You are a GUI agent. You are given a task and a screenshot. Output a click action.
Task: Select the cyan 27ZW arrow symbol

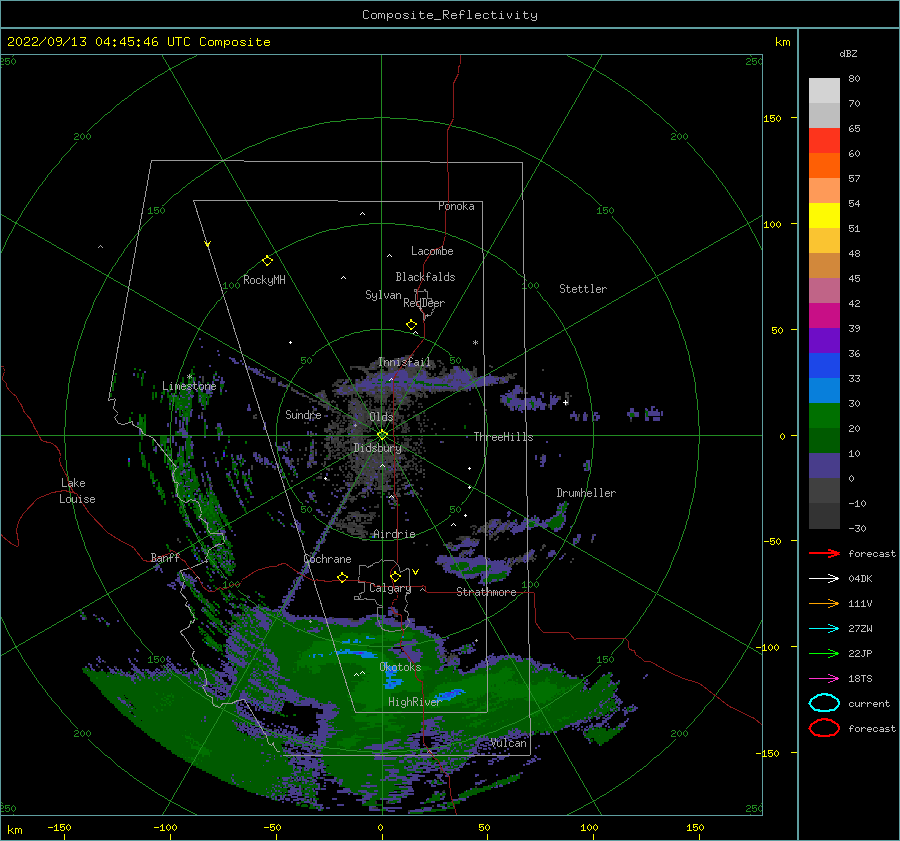(x=824, y=629)
